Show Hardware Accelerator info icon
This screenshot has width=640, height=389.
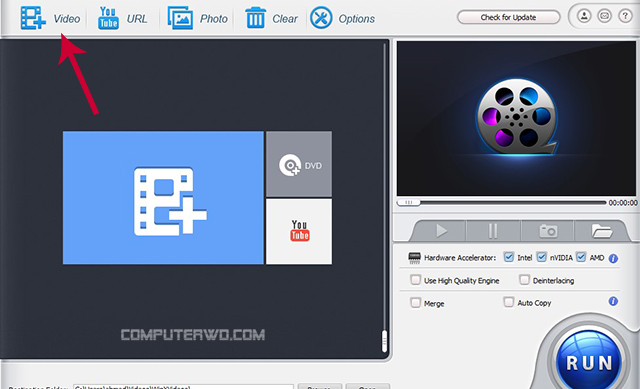pyautogui.click(x=613, y=258)
